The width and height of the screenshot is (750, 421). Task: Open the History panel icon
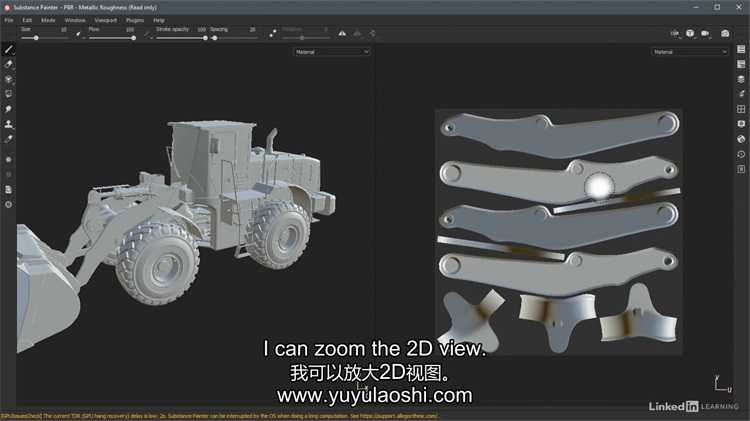click(741, 154)
